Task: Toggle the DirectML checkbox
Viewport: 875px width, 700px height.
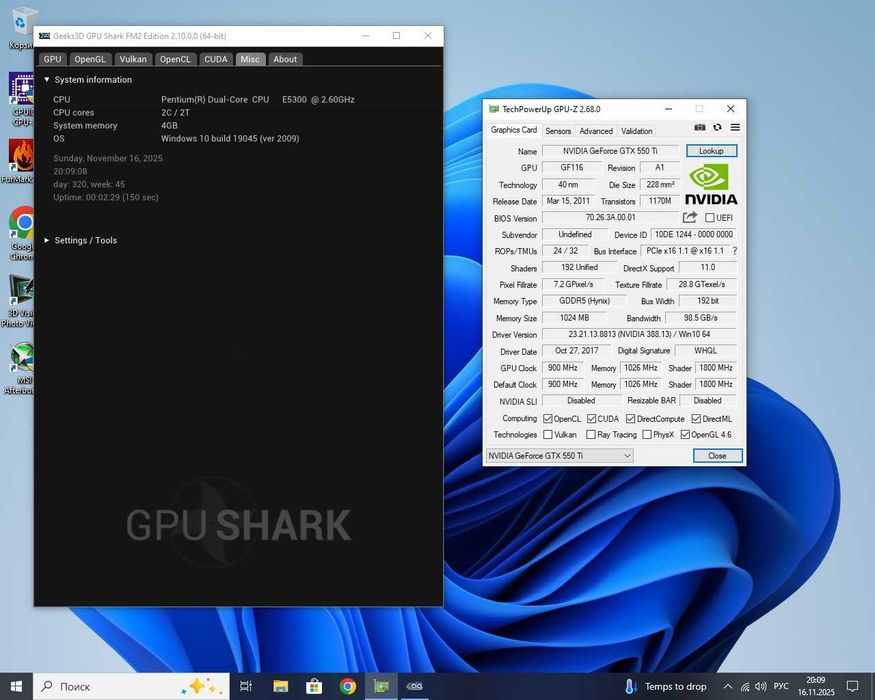Action: coord(696,419)
